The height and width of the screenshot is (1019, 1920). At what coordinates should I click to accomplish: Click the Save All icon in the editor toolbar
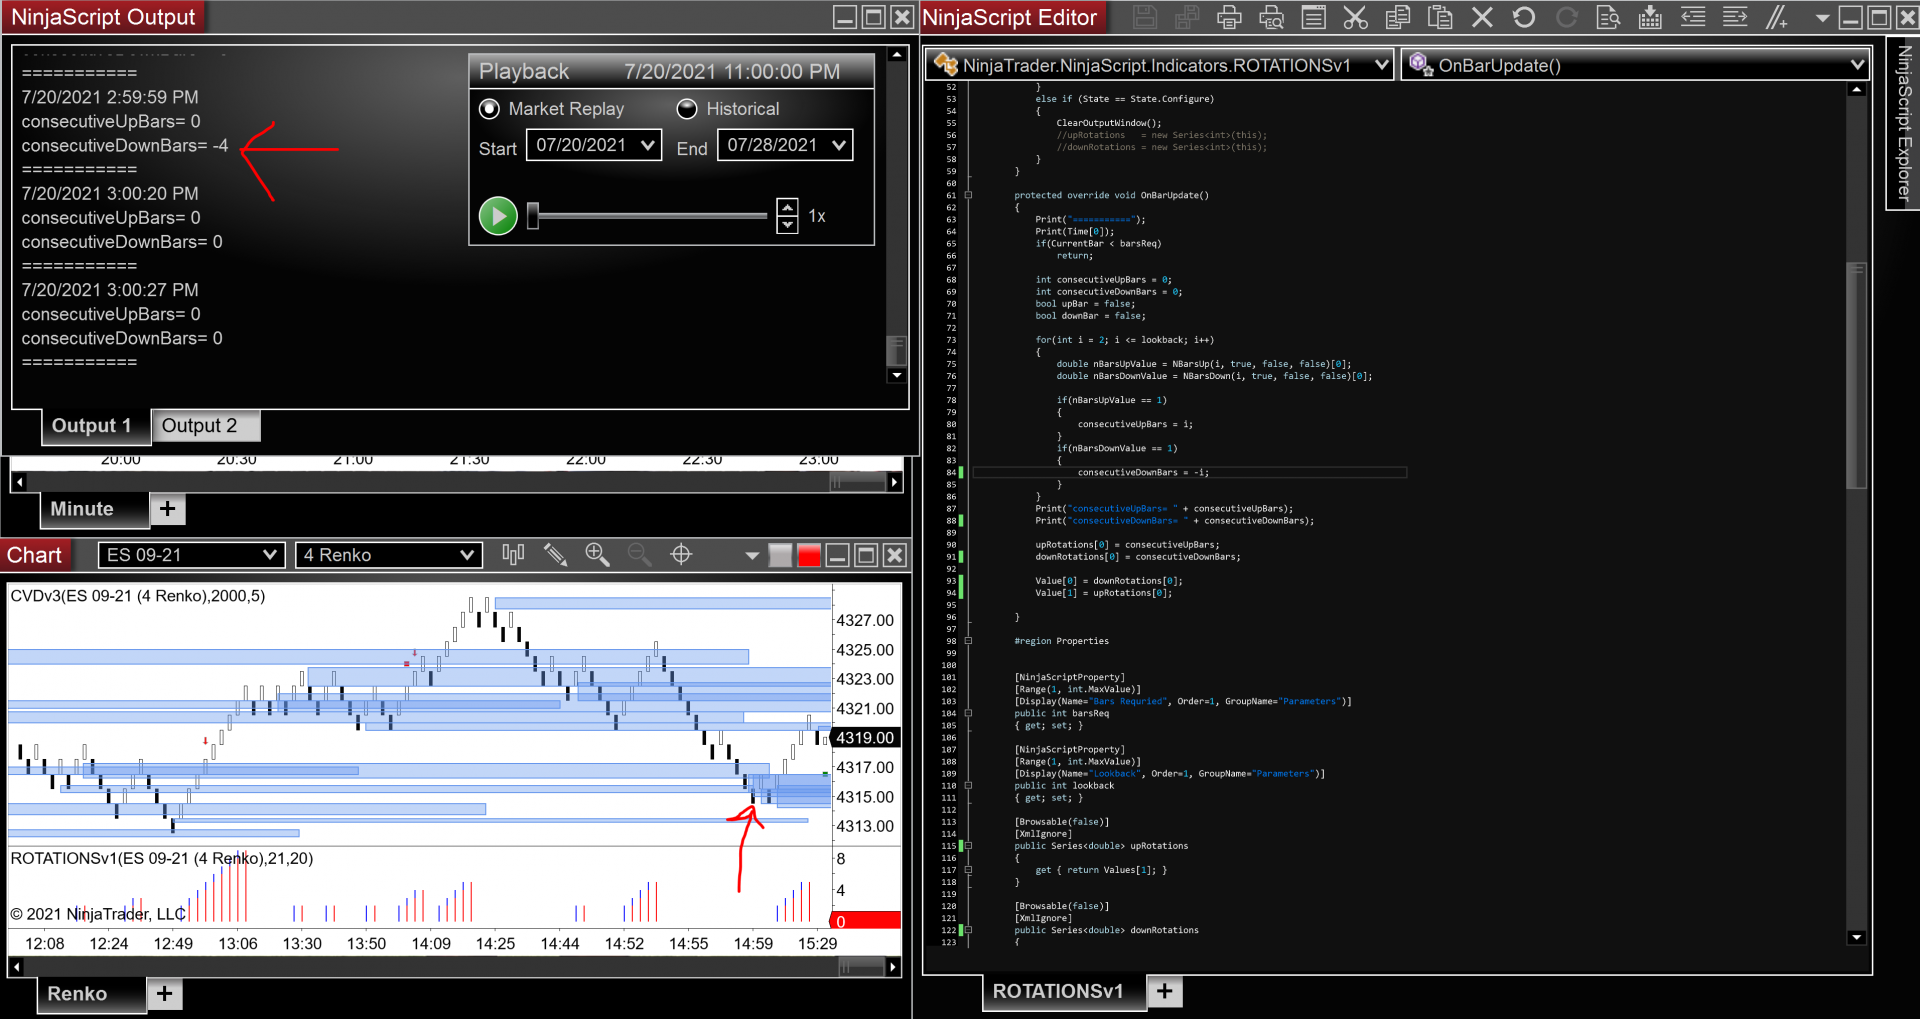point(1187,17)
